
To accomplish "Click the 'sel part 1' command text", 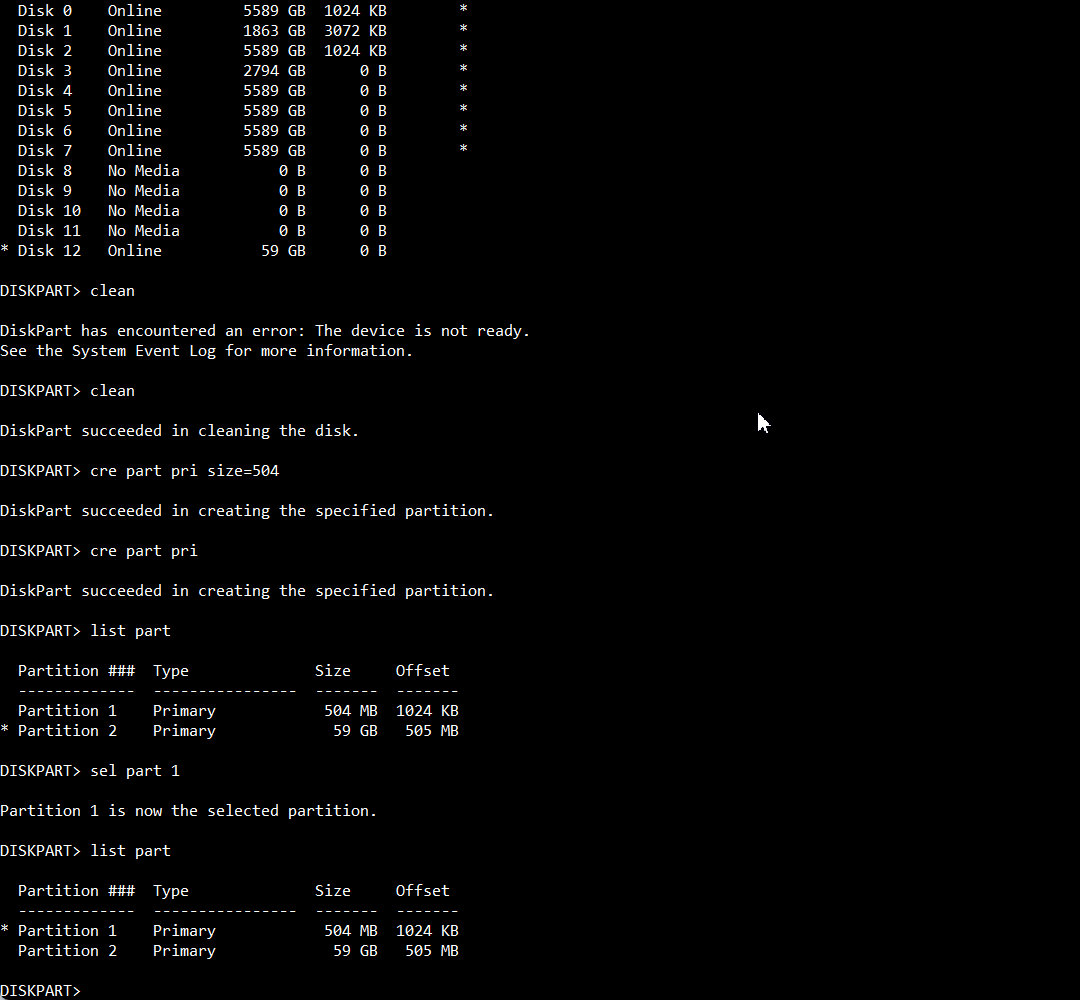I will point(135,771).
